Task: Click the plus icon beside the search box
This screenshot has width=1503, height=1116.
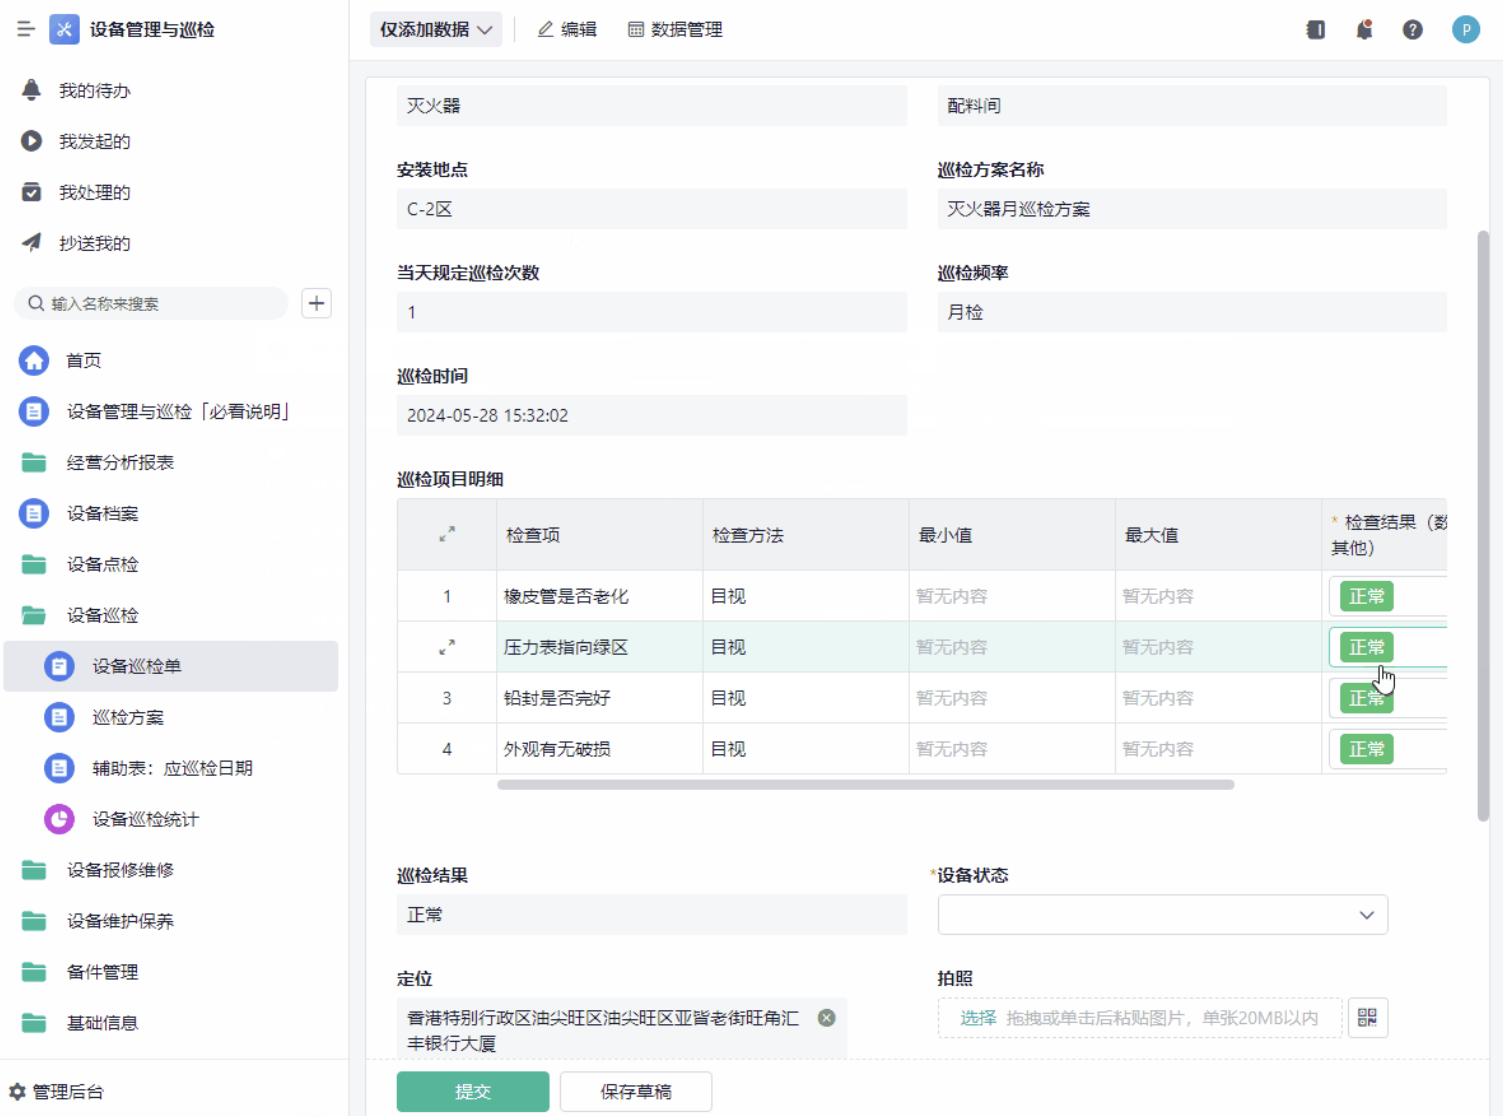Action: coord(316,303)
